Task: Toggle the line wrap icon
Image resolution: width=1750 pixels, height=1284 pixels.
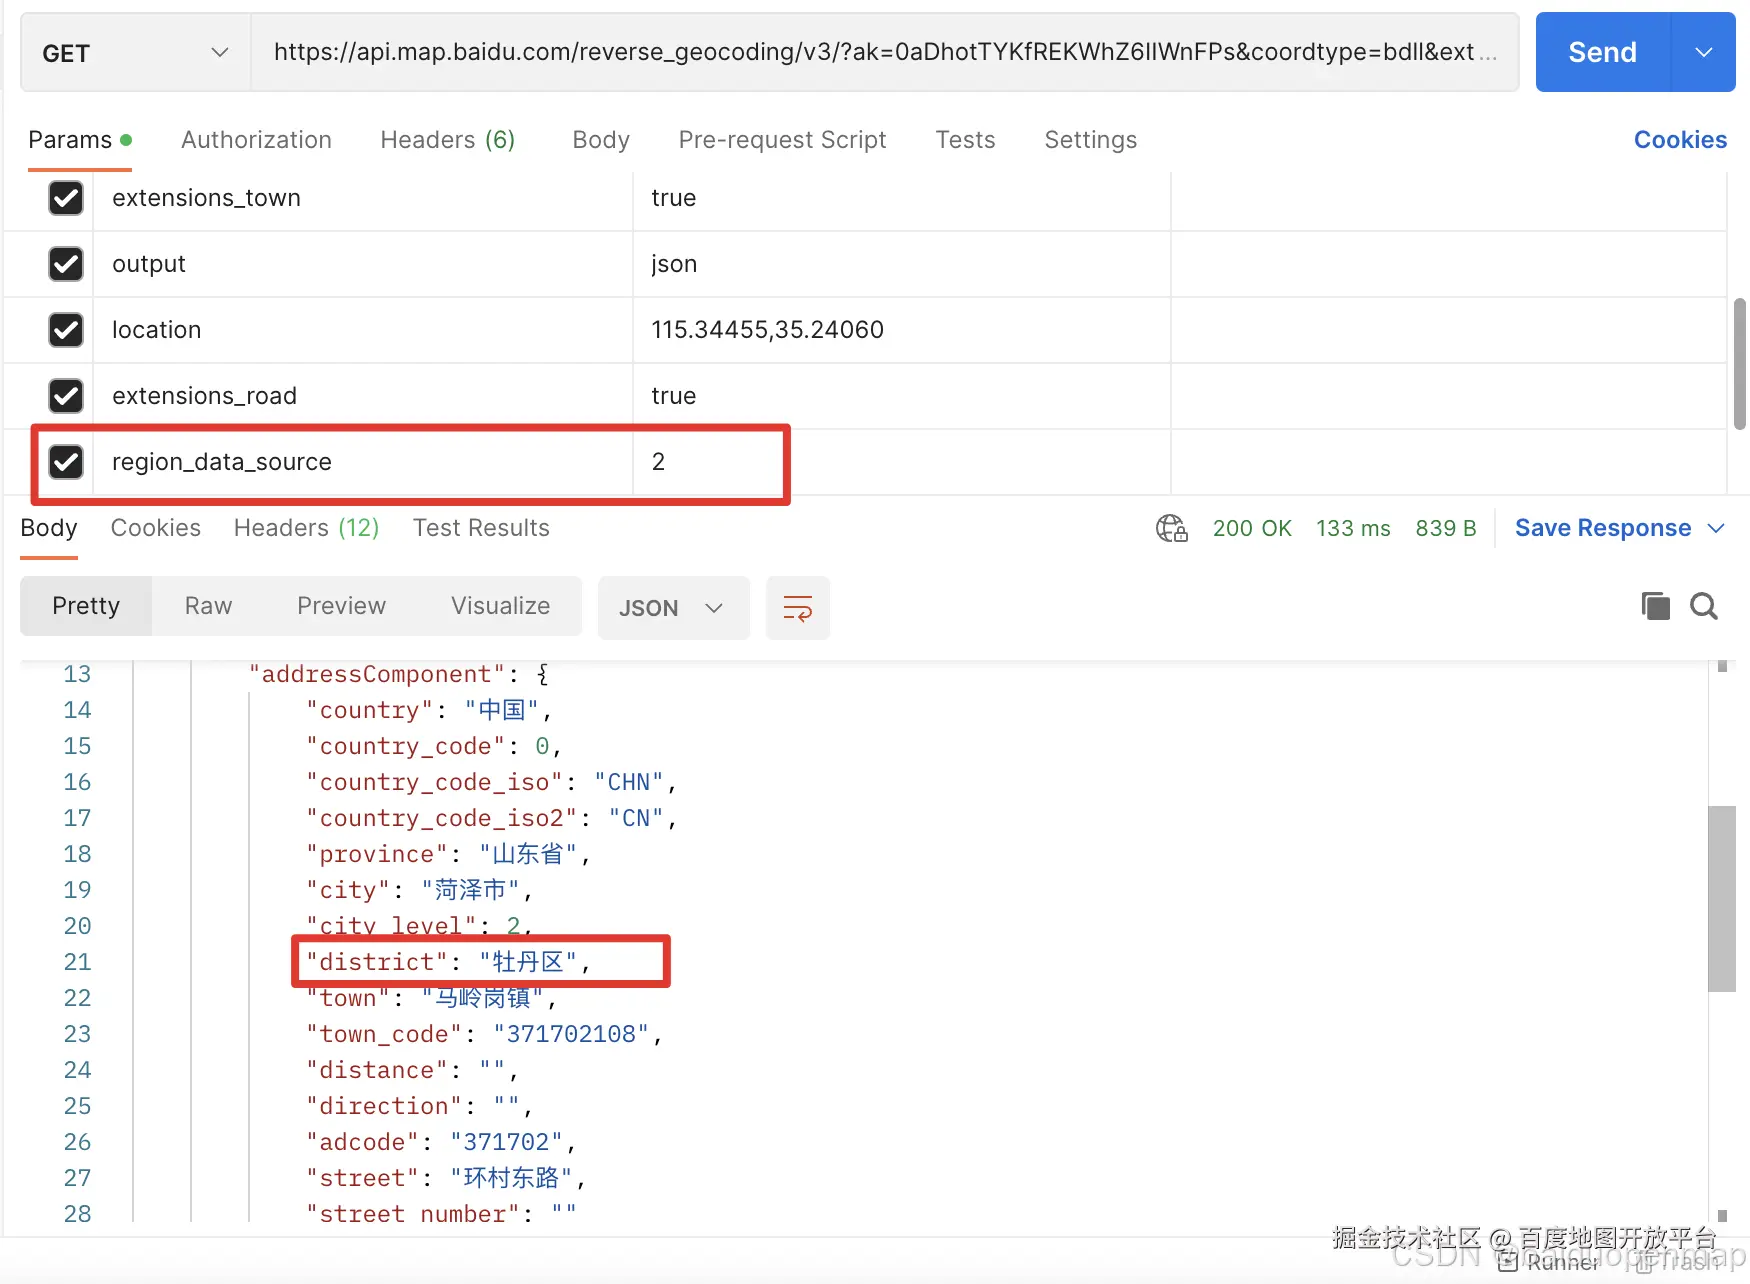Action: 797,608
